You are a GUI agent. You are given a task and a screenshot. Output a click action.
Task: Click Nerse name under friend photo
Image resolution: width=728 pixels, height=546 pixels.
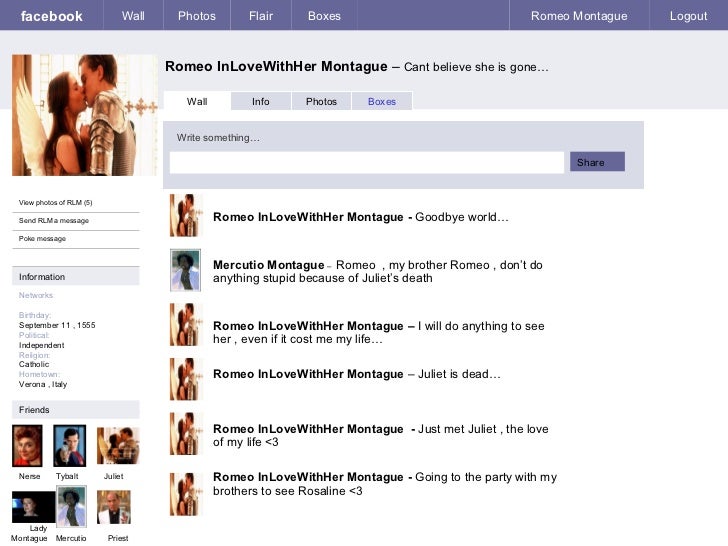pos(29,476)
